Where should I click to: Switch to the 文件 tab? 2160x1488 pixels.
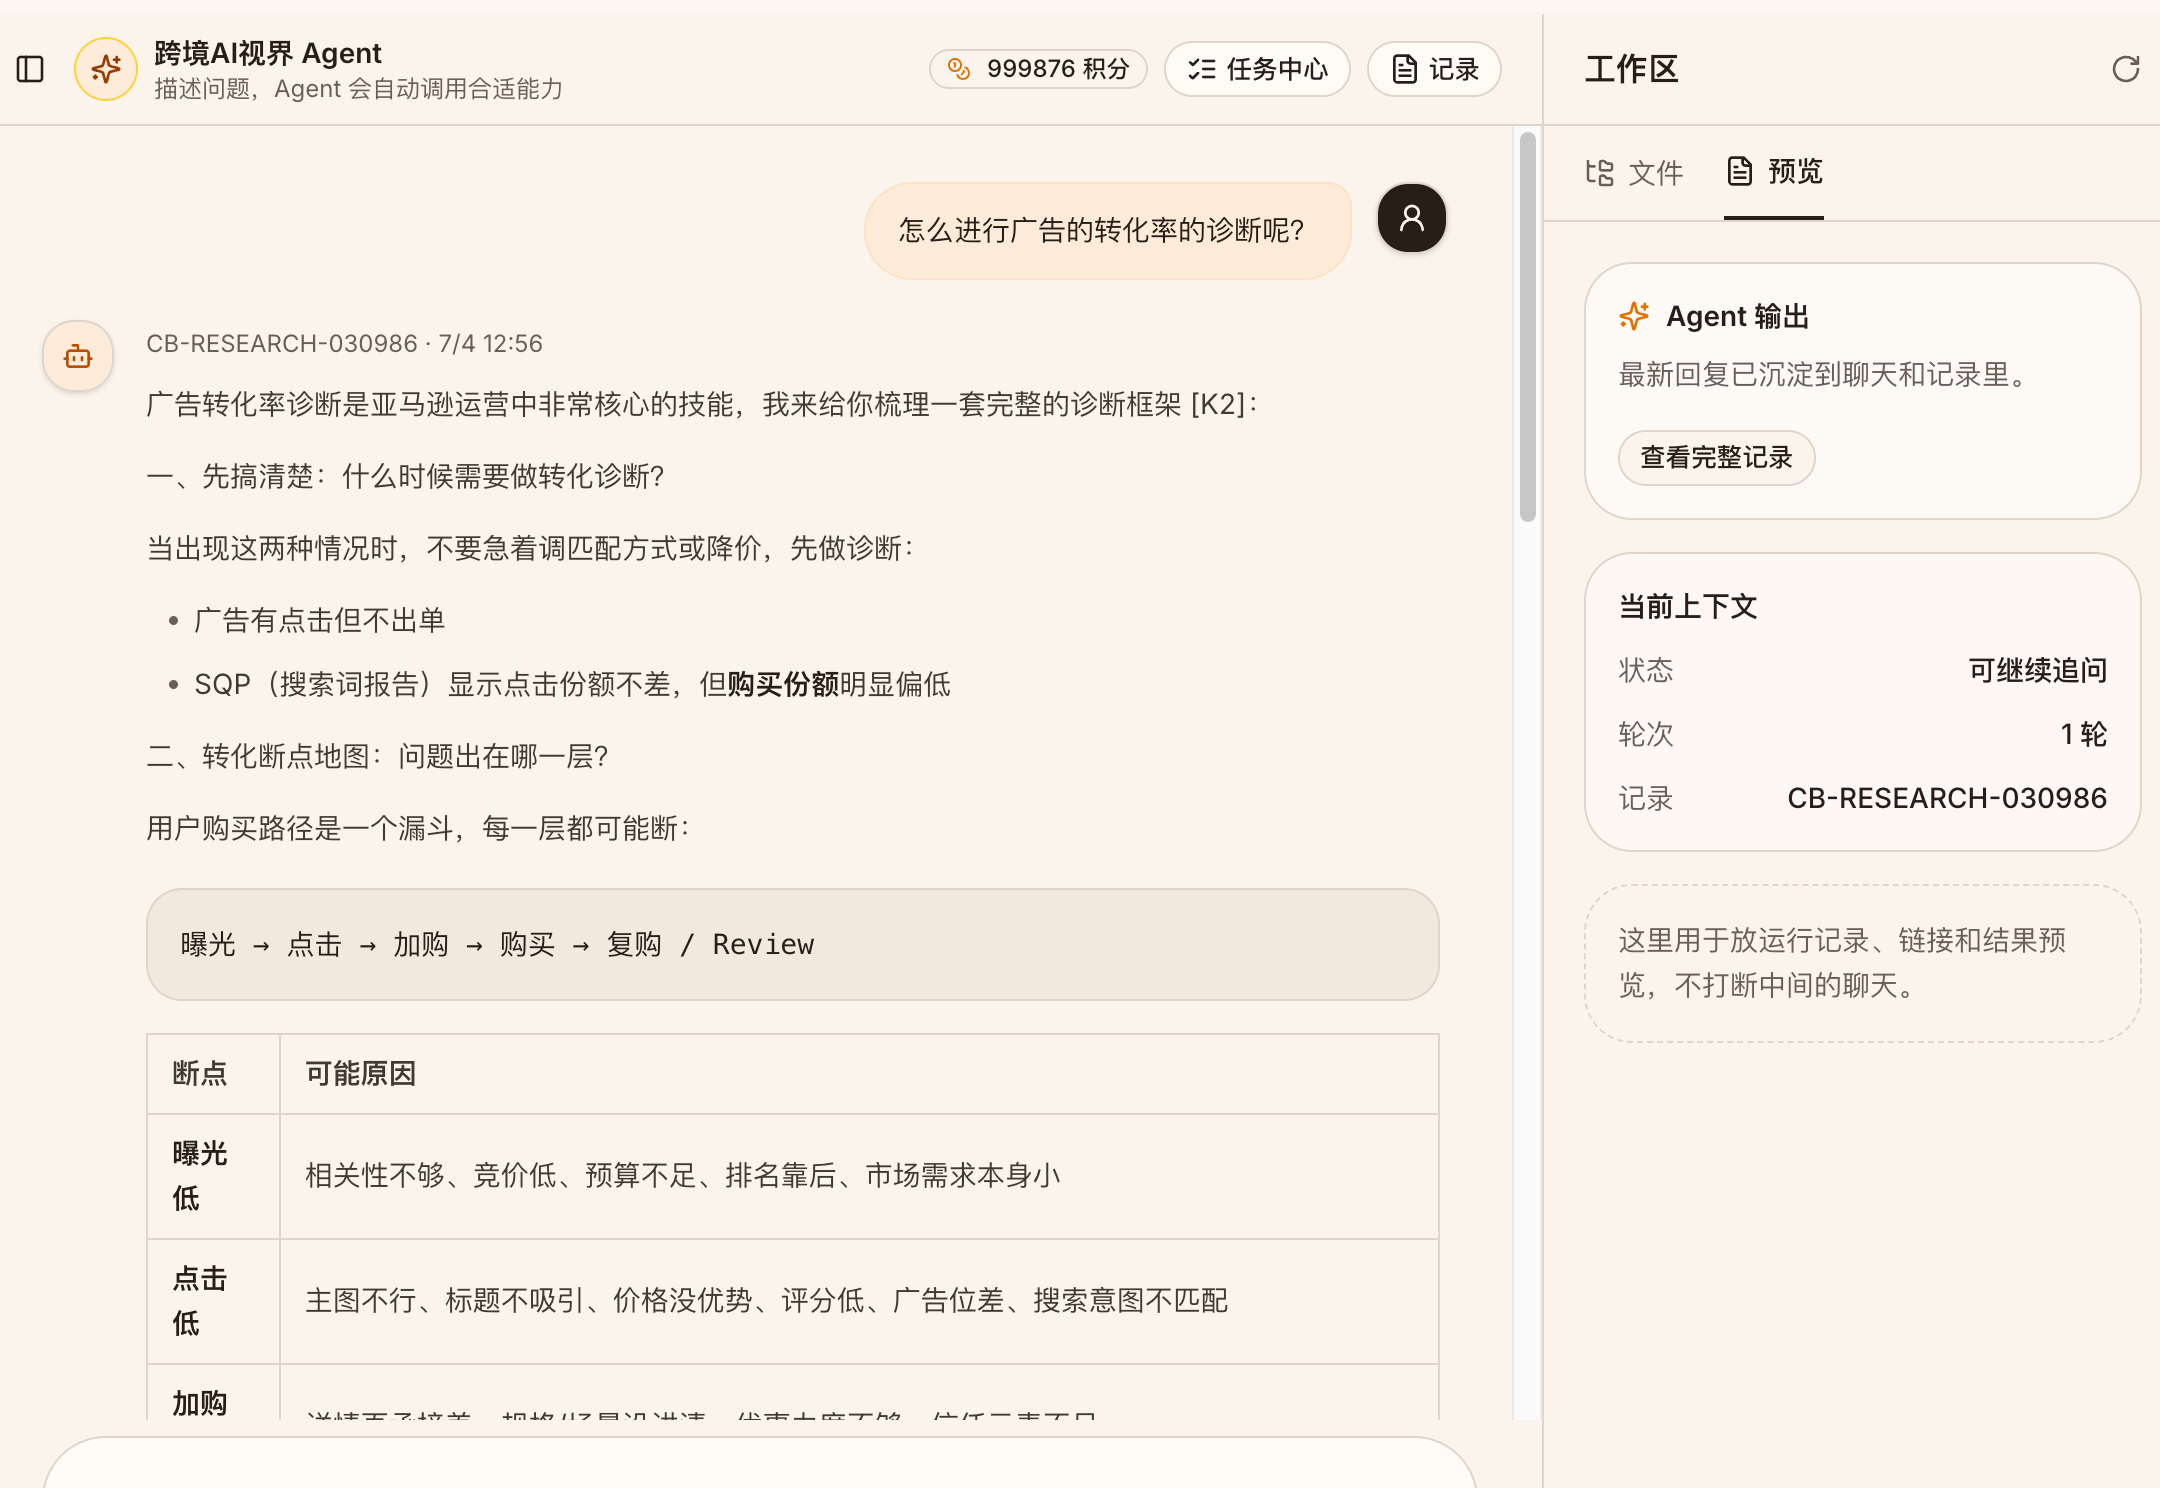(x=1634, y=172)
